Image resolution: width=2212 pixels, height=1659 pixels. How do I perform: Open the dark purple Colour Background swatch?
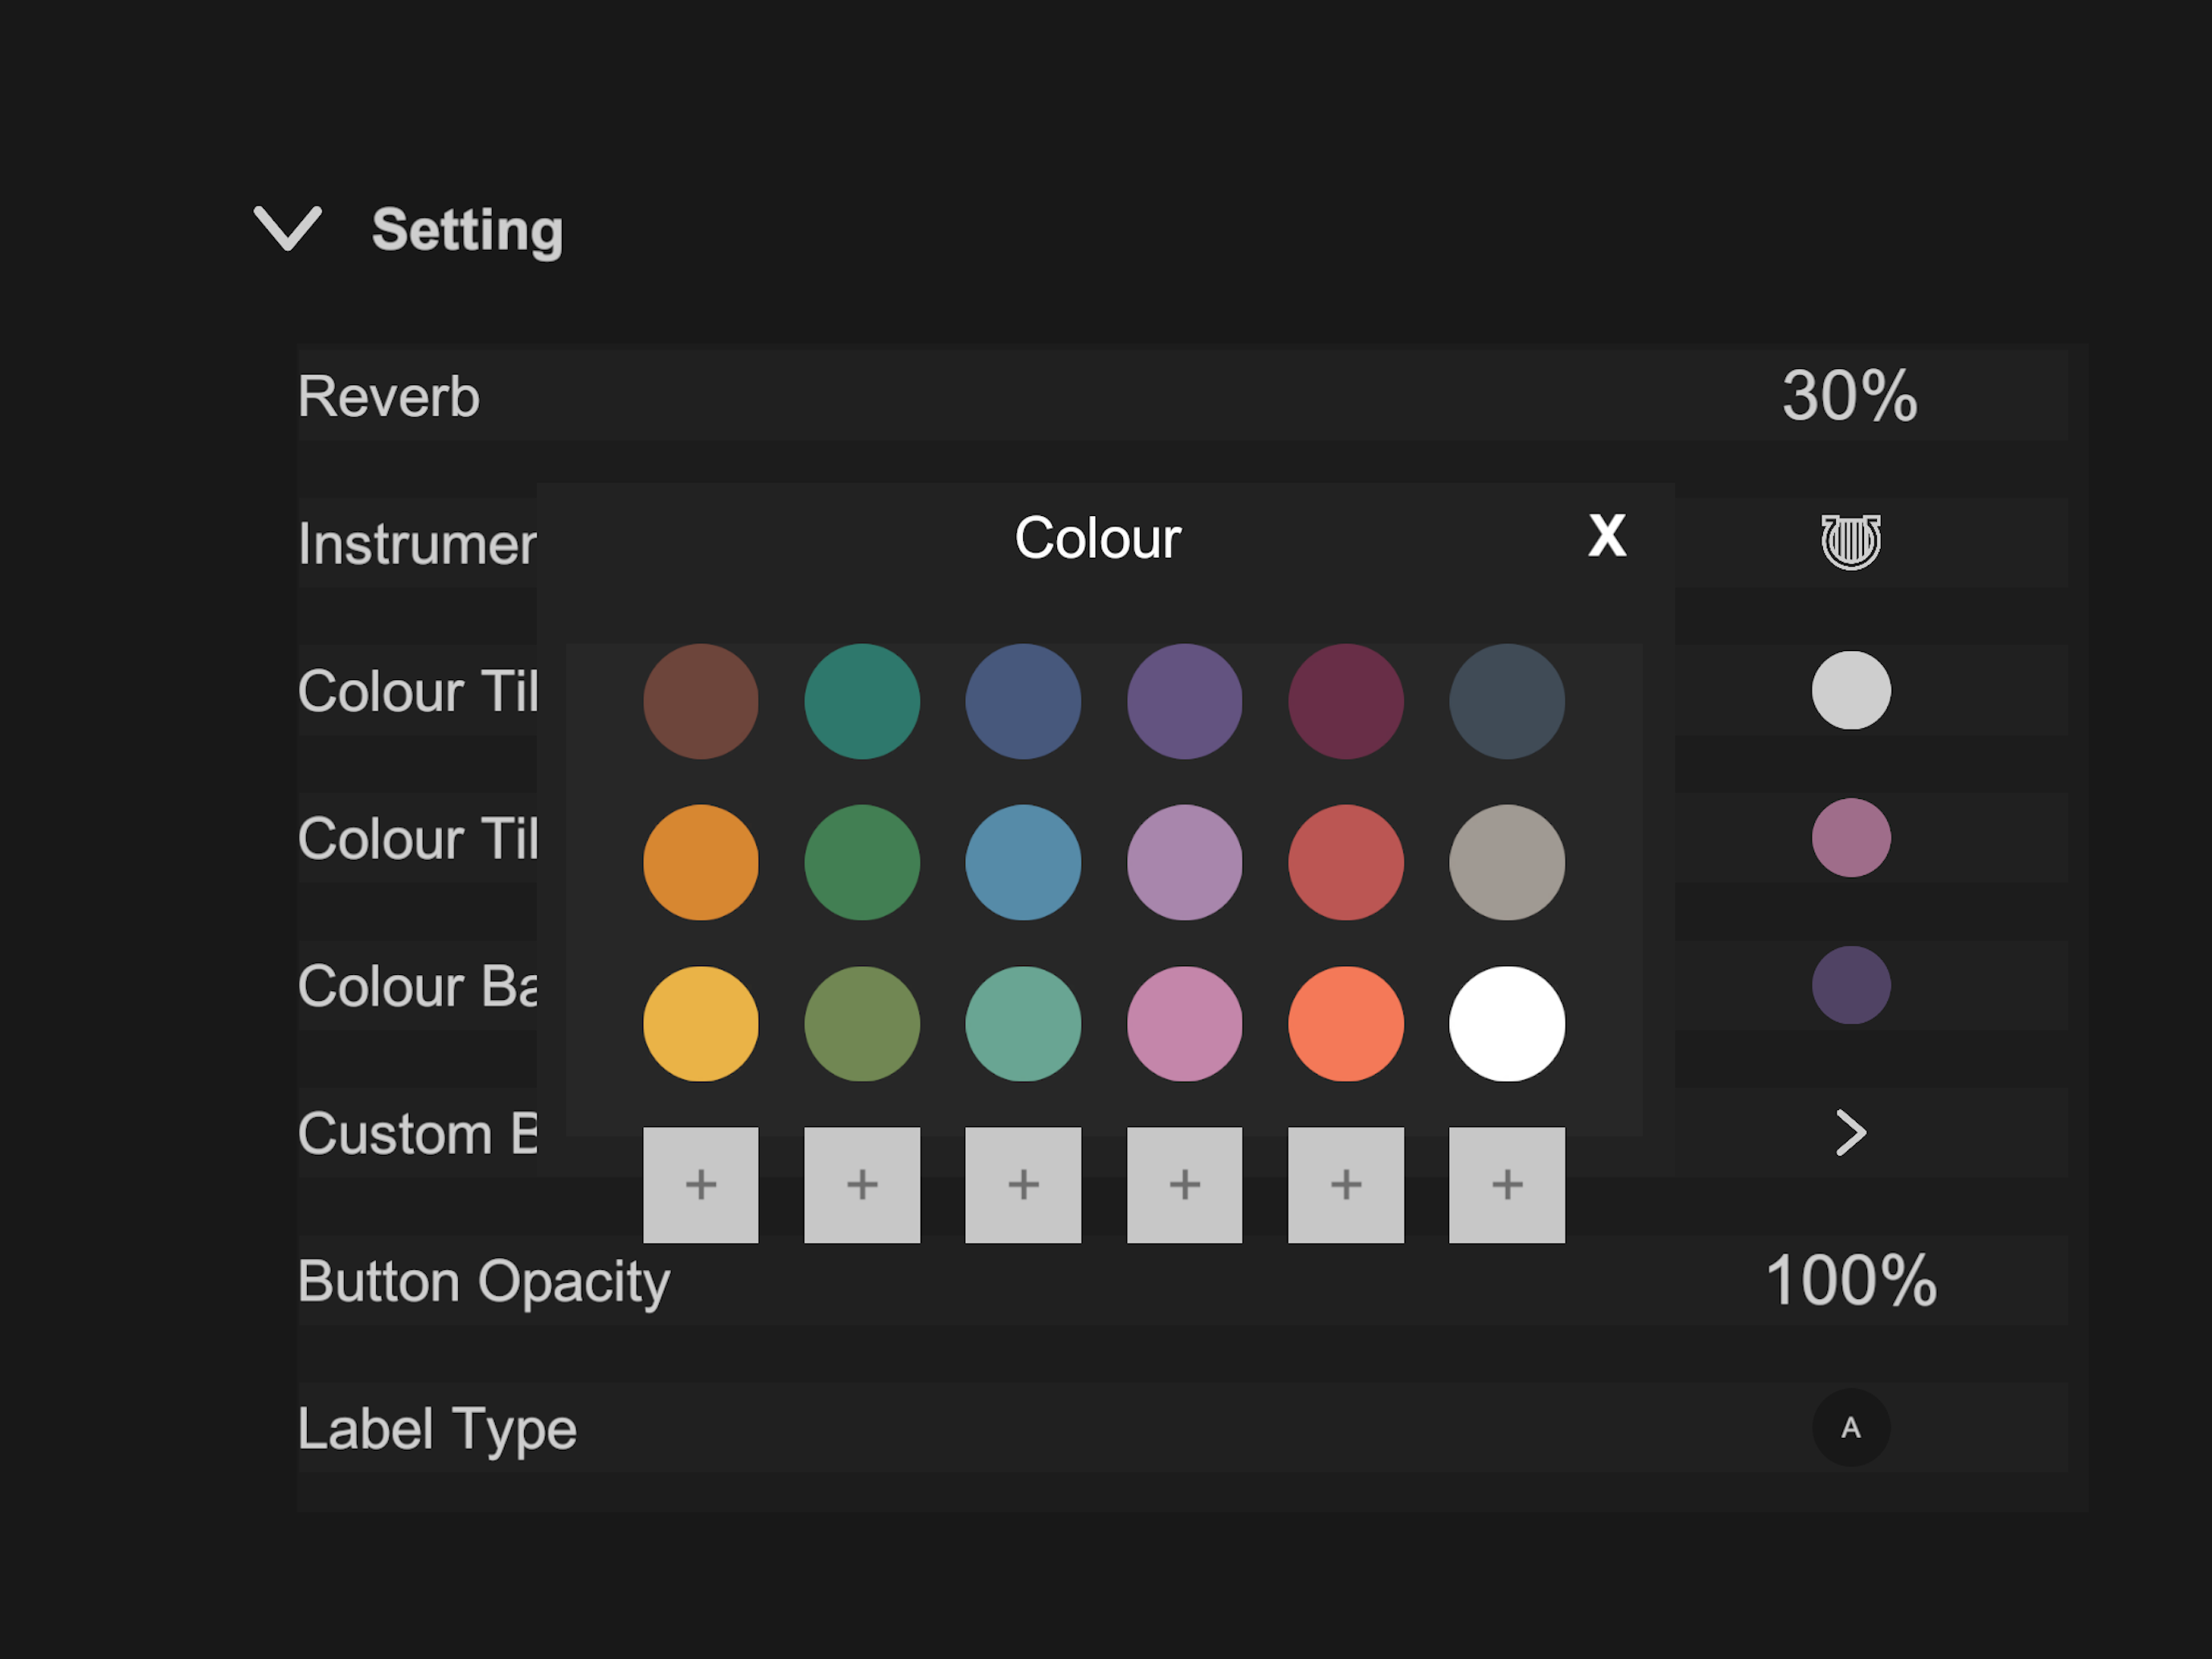1851,985
